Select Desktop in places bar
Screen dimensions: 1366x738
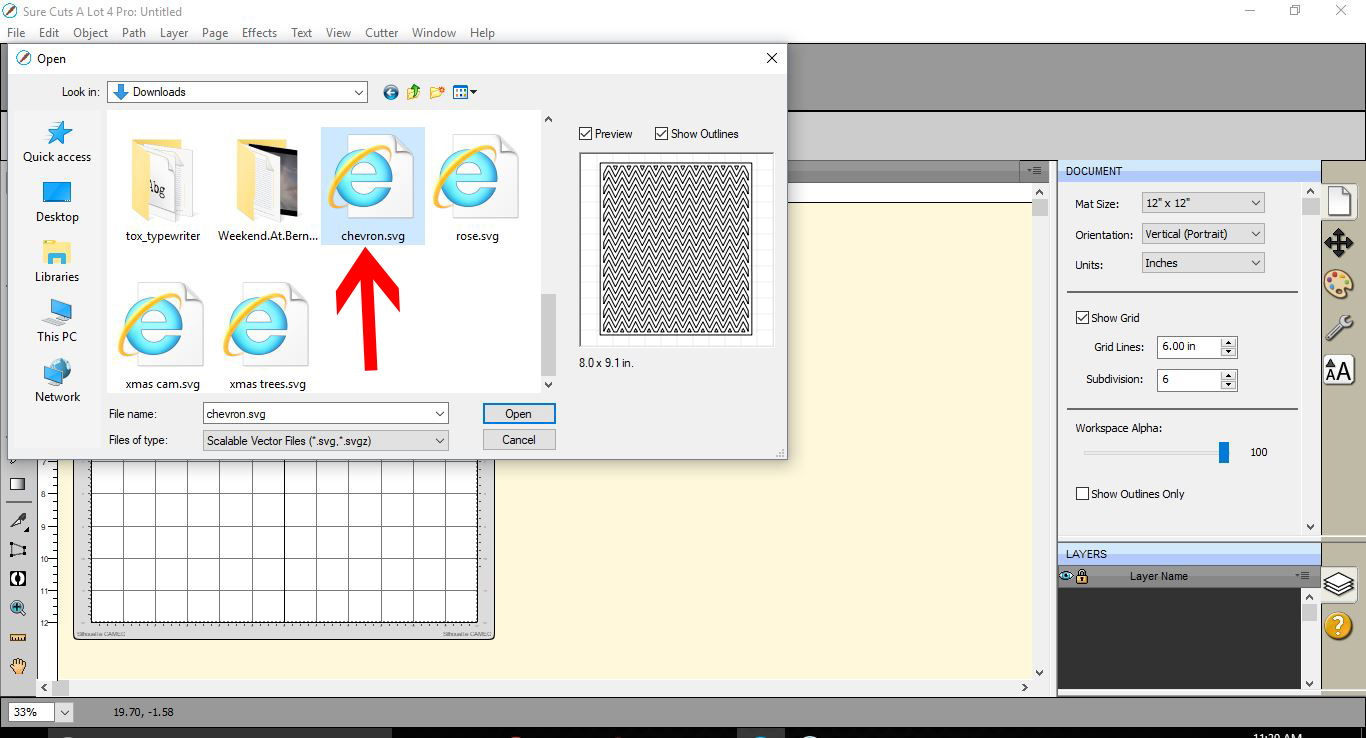click(57, 202)
